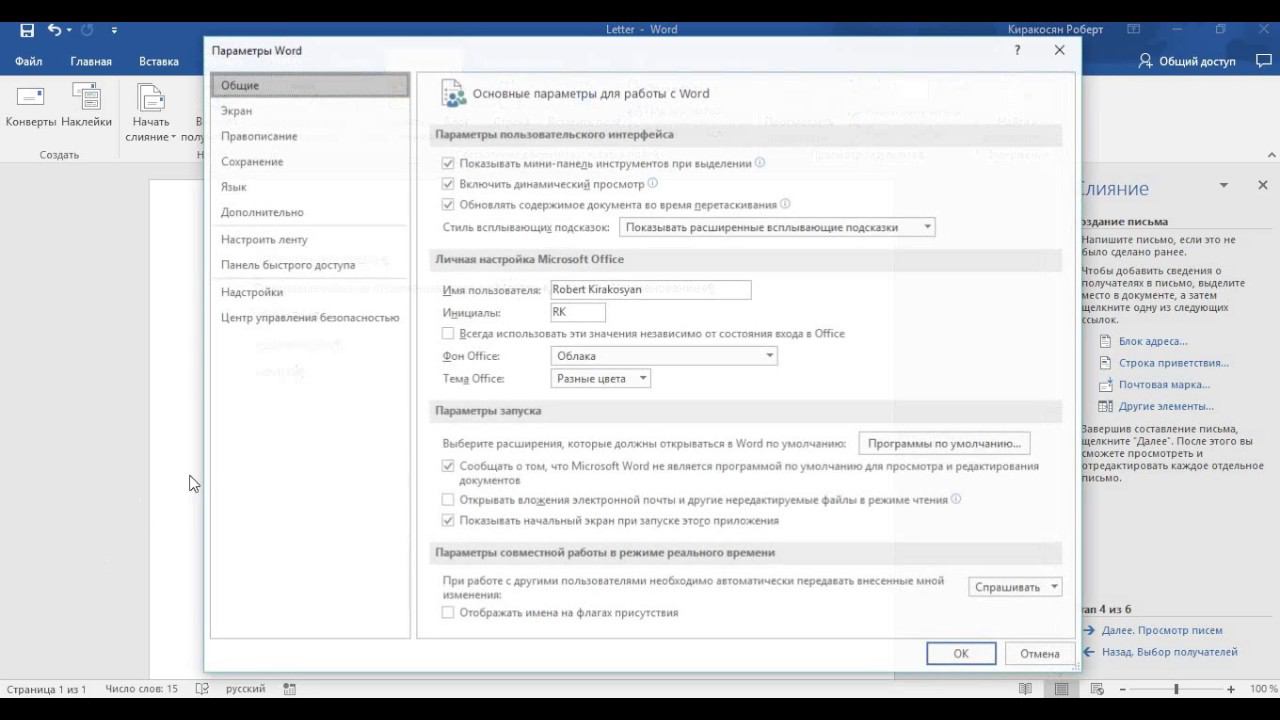Open the Фон Office dropdown

coord(664,356)
